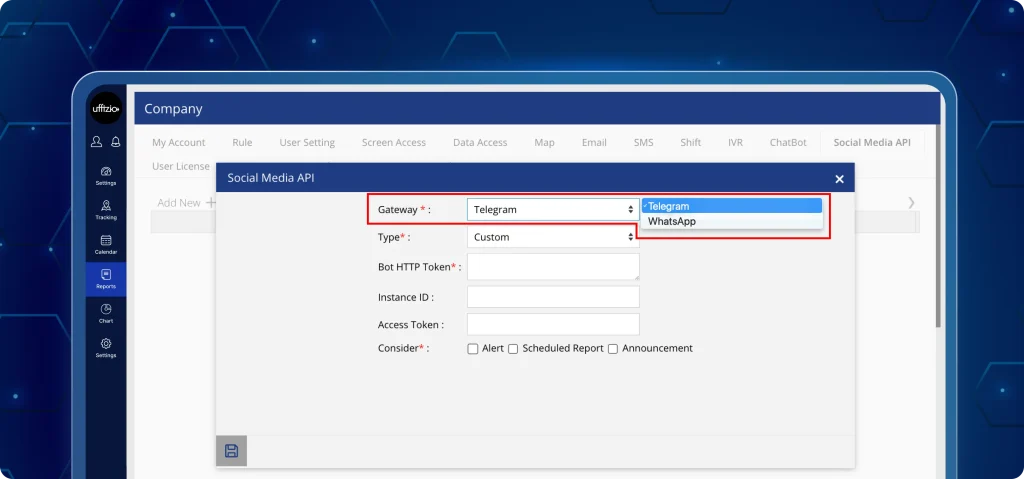
Task: Open the Screen Access tab
Action: [x=393, y=143]
